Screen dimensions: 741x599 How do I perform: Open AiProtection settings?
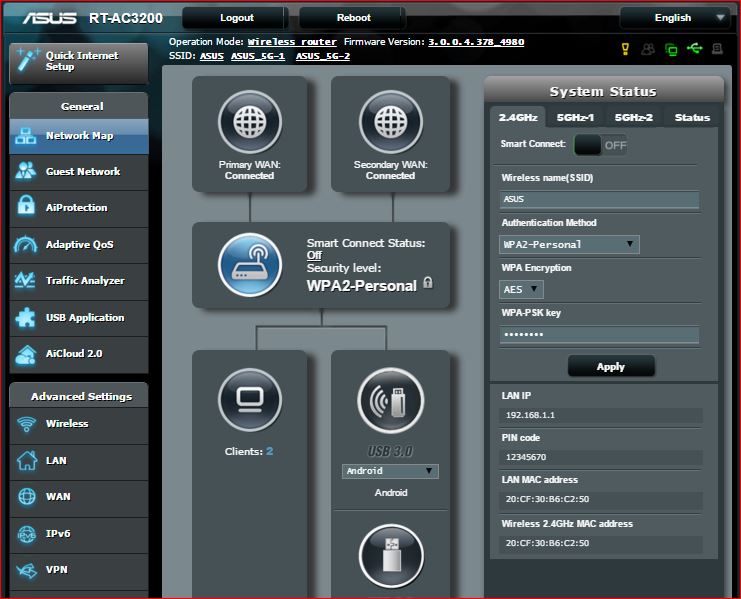[x=78, y=208]
